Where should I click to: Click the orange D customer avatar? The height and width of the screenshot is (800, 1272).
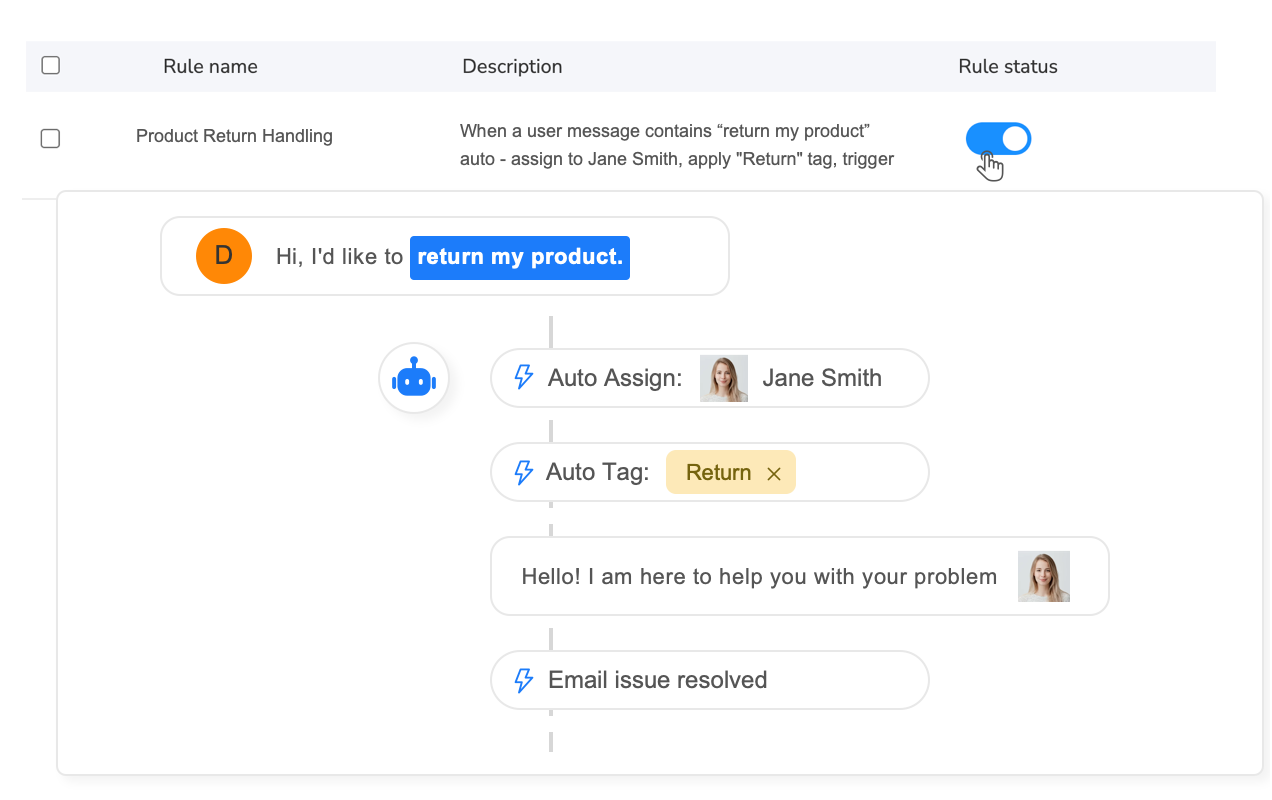[223, 256]
